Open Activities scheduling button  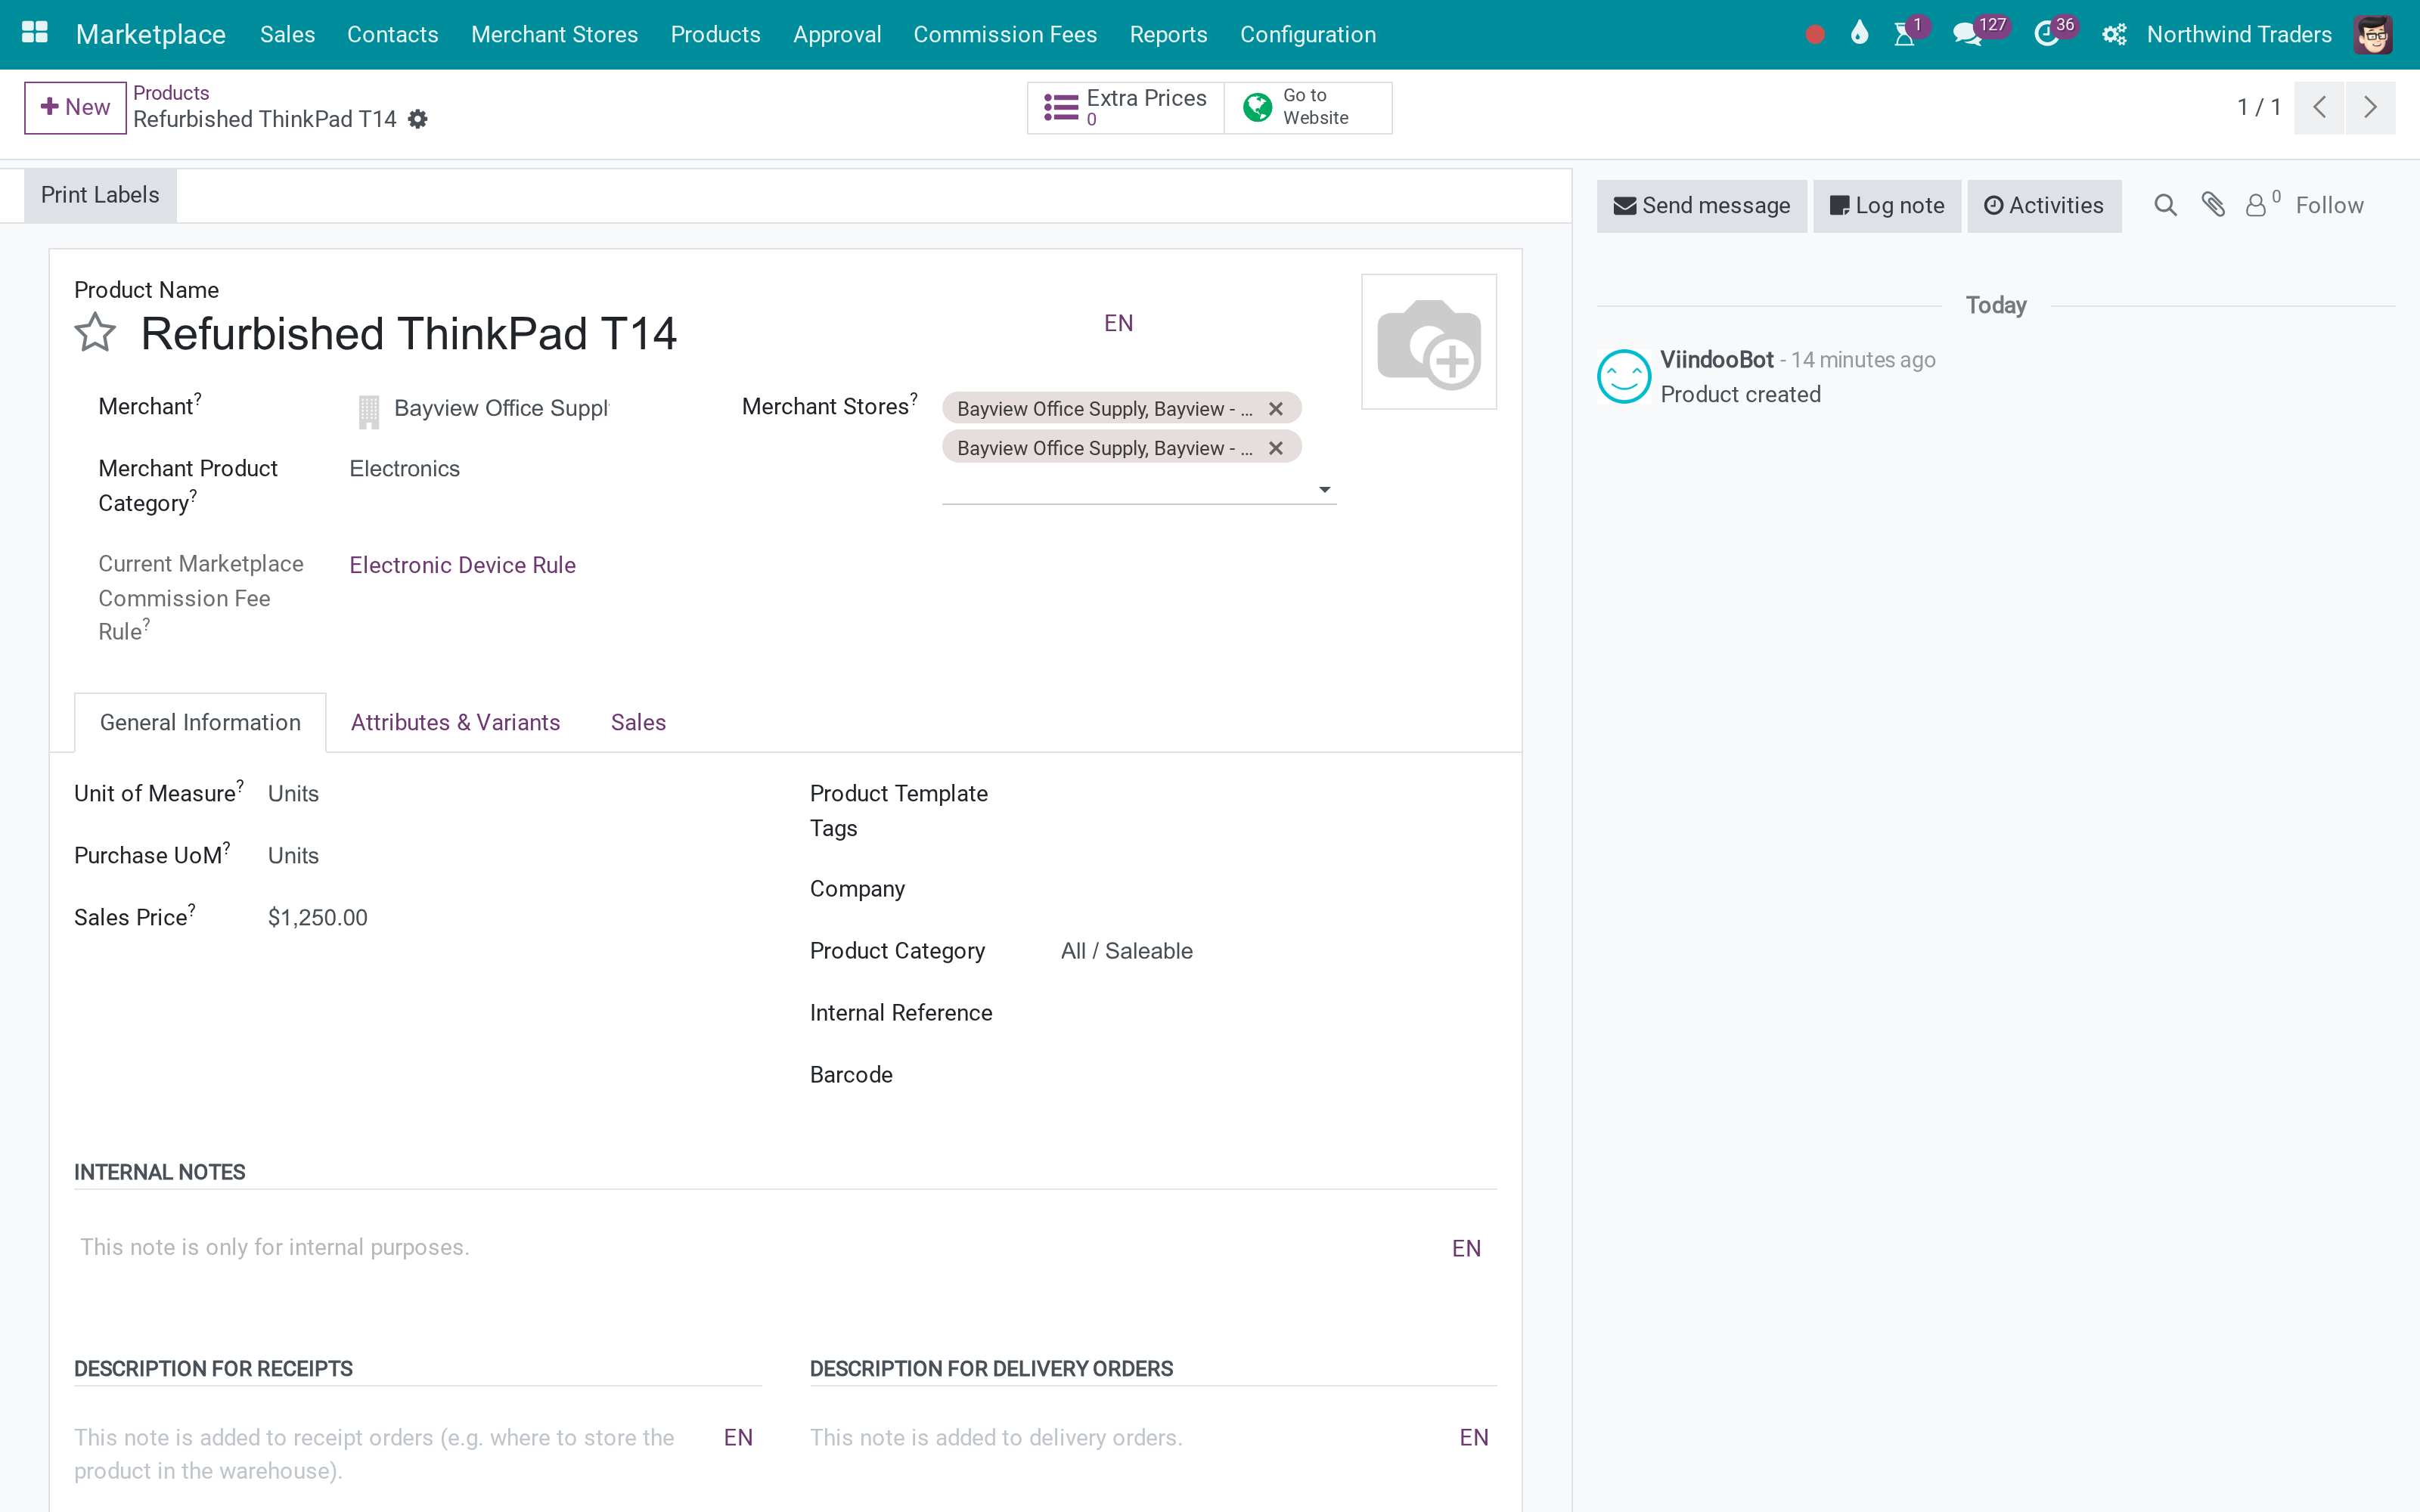(2044, 206)
